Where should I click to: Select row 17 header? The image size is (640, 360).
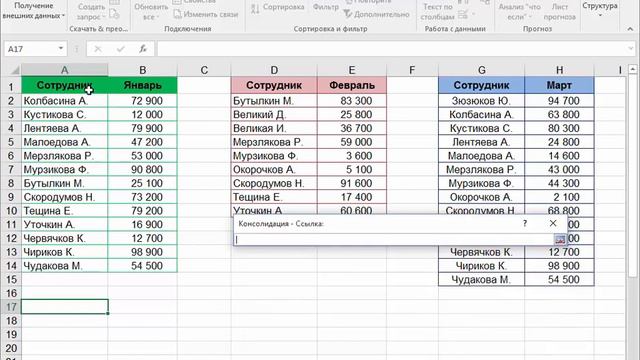click(x=11, y=307)
